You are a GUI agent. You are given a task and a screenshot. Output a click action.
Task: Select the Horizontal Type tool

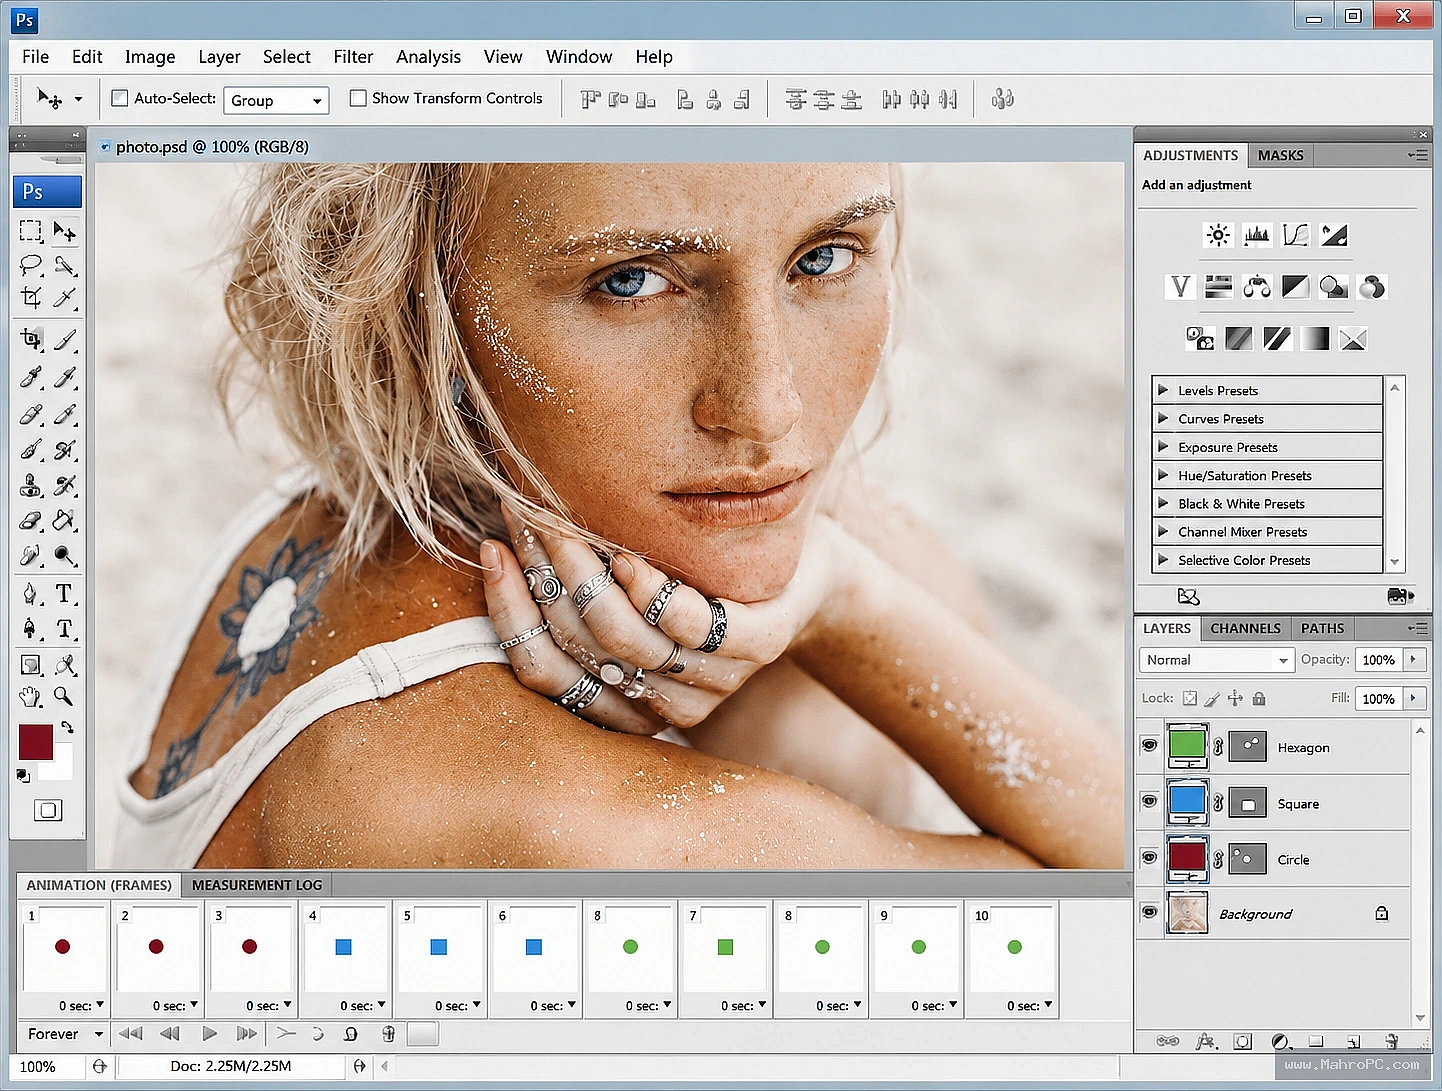(x=65, y=594)
